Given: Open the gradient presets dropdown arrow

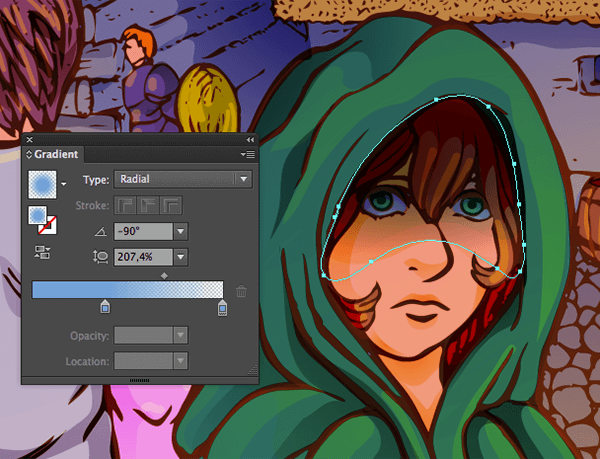Looking at the screenshot, I should click(x=64, y=184).
